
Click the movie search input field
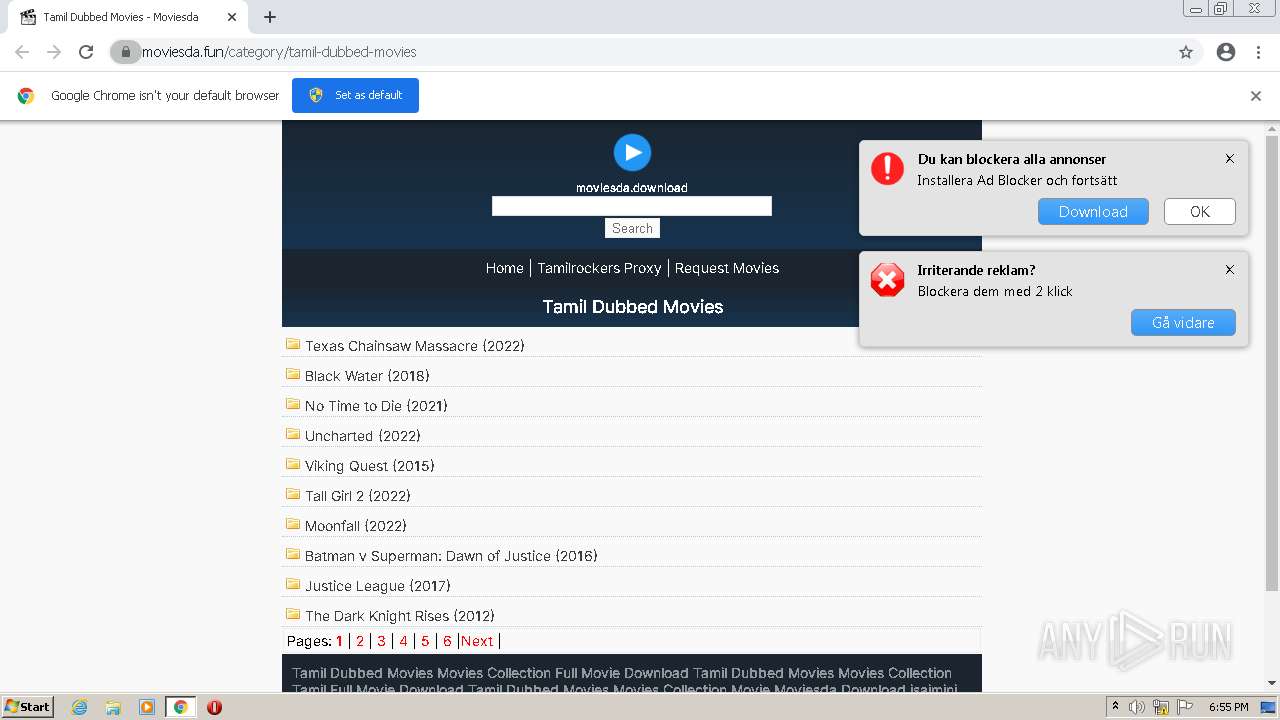(632, 206)
